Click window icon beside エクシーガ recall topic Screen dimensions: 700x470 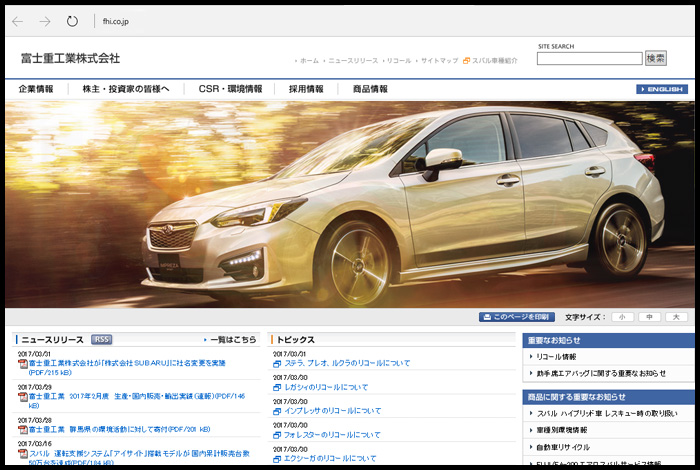point(277,459)
